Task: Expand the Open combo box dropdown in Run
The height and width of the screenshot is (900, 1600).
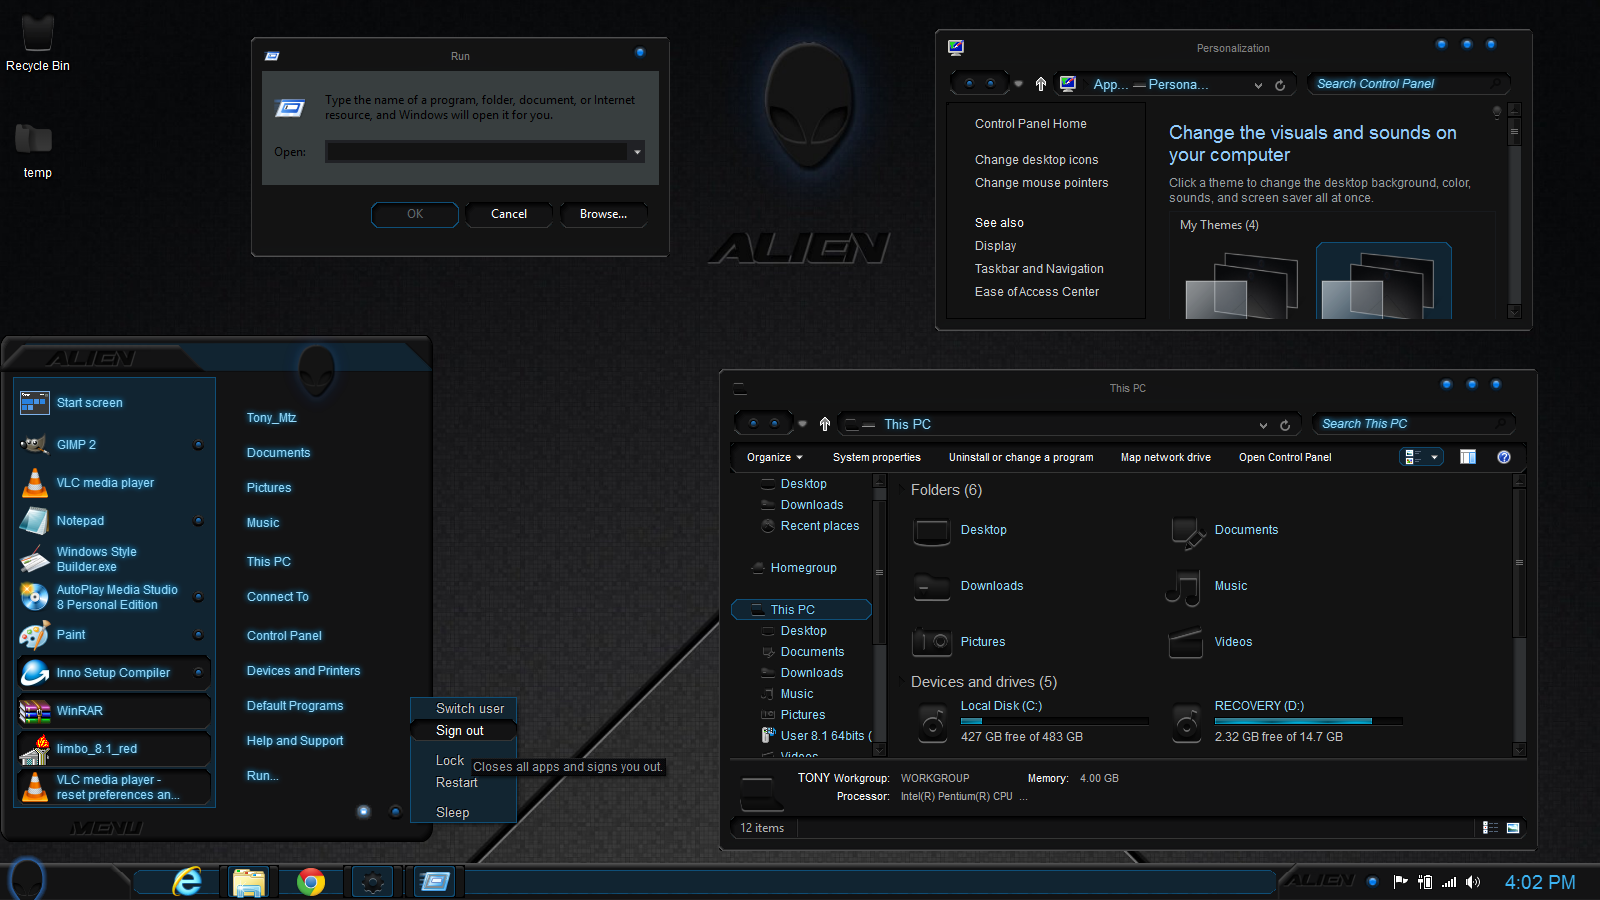Action: pyautogui.click(x=637, y=152)
